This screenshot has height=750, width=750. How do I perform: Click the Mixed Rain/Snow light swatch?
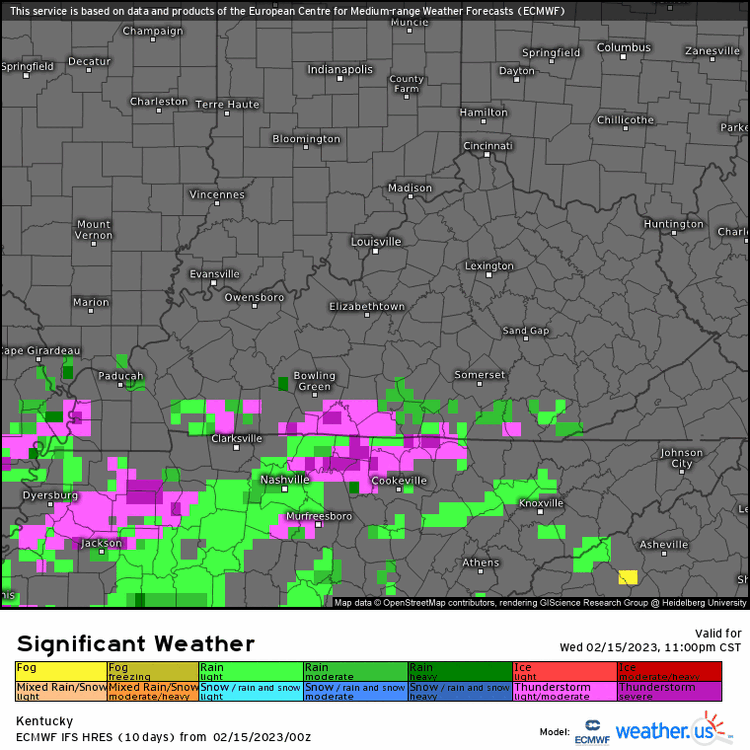click(61, 691)
